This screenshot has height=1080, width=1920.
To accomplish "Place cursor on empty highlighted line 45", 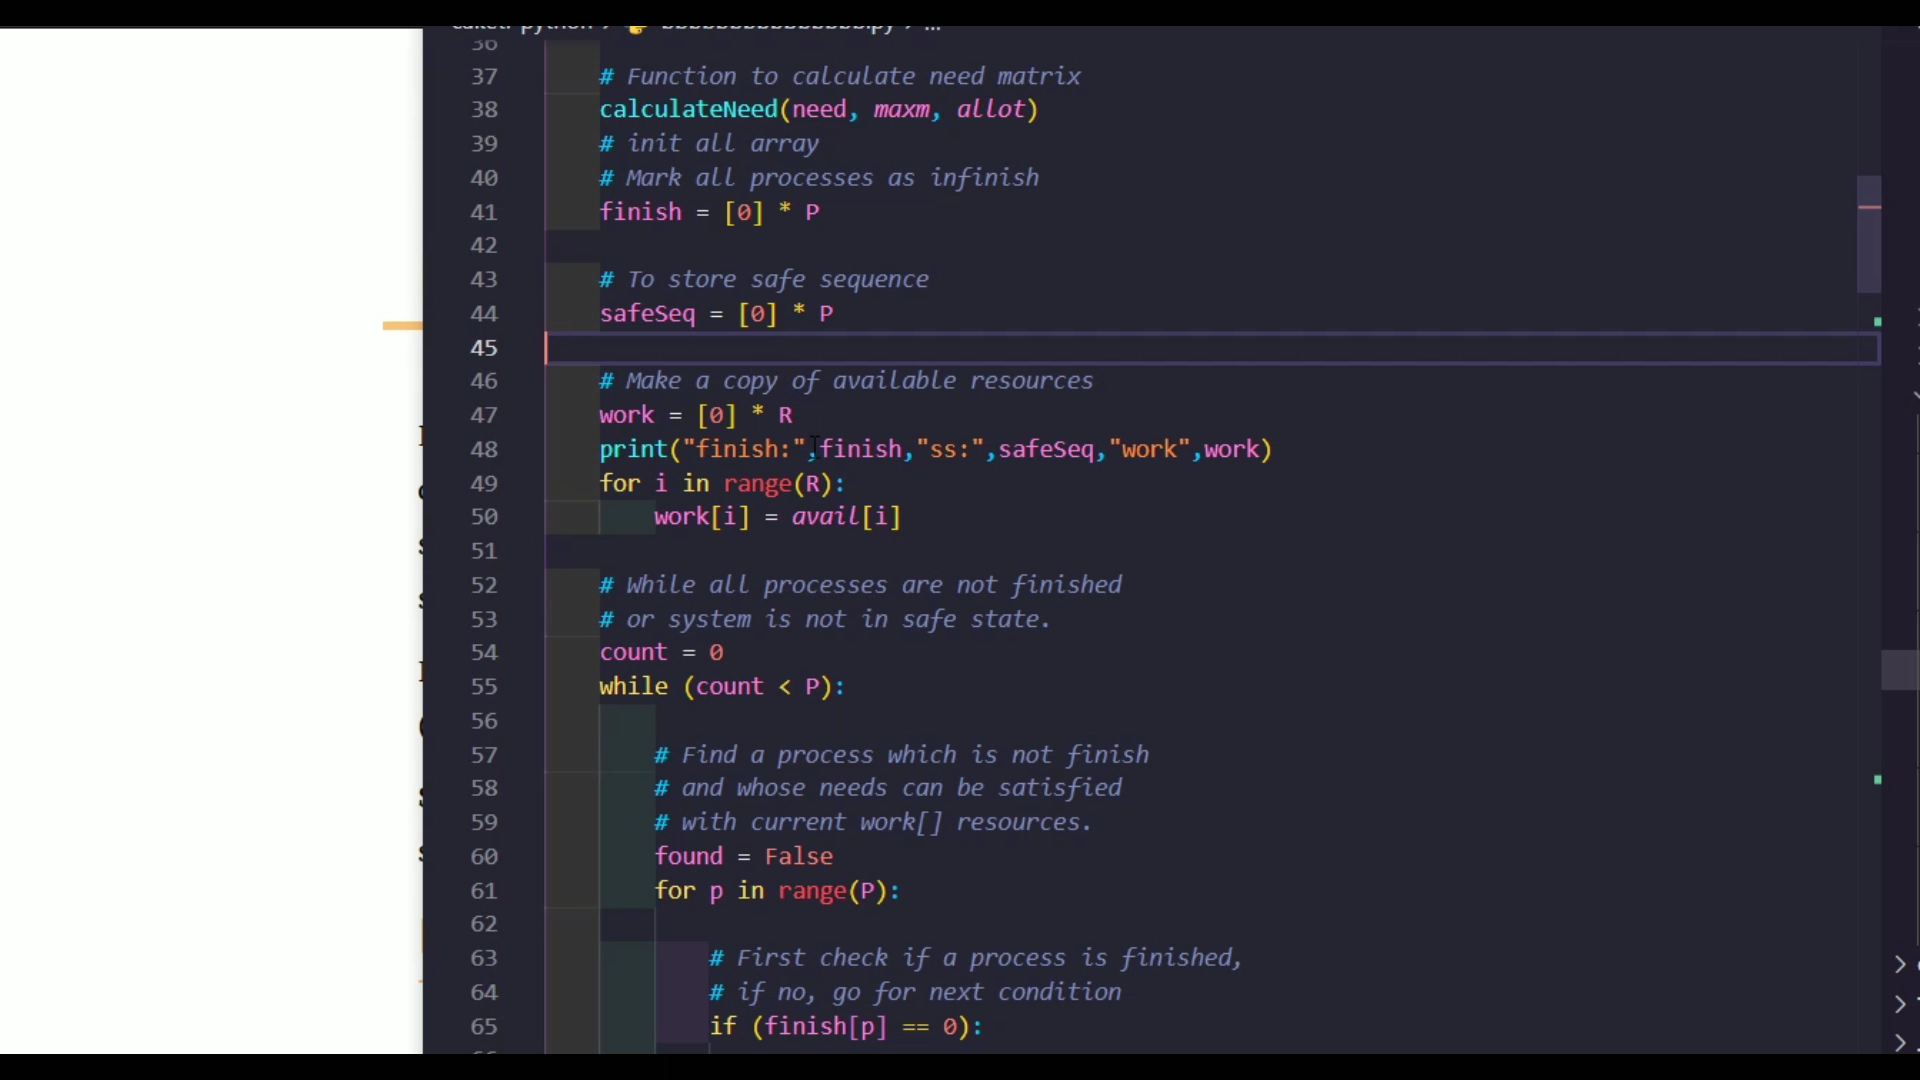I will pyautogui.click(x=1212, y=348).
